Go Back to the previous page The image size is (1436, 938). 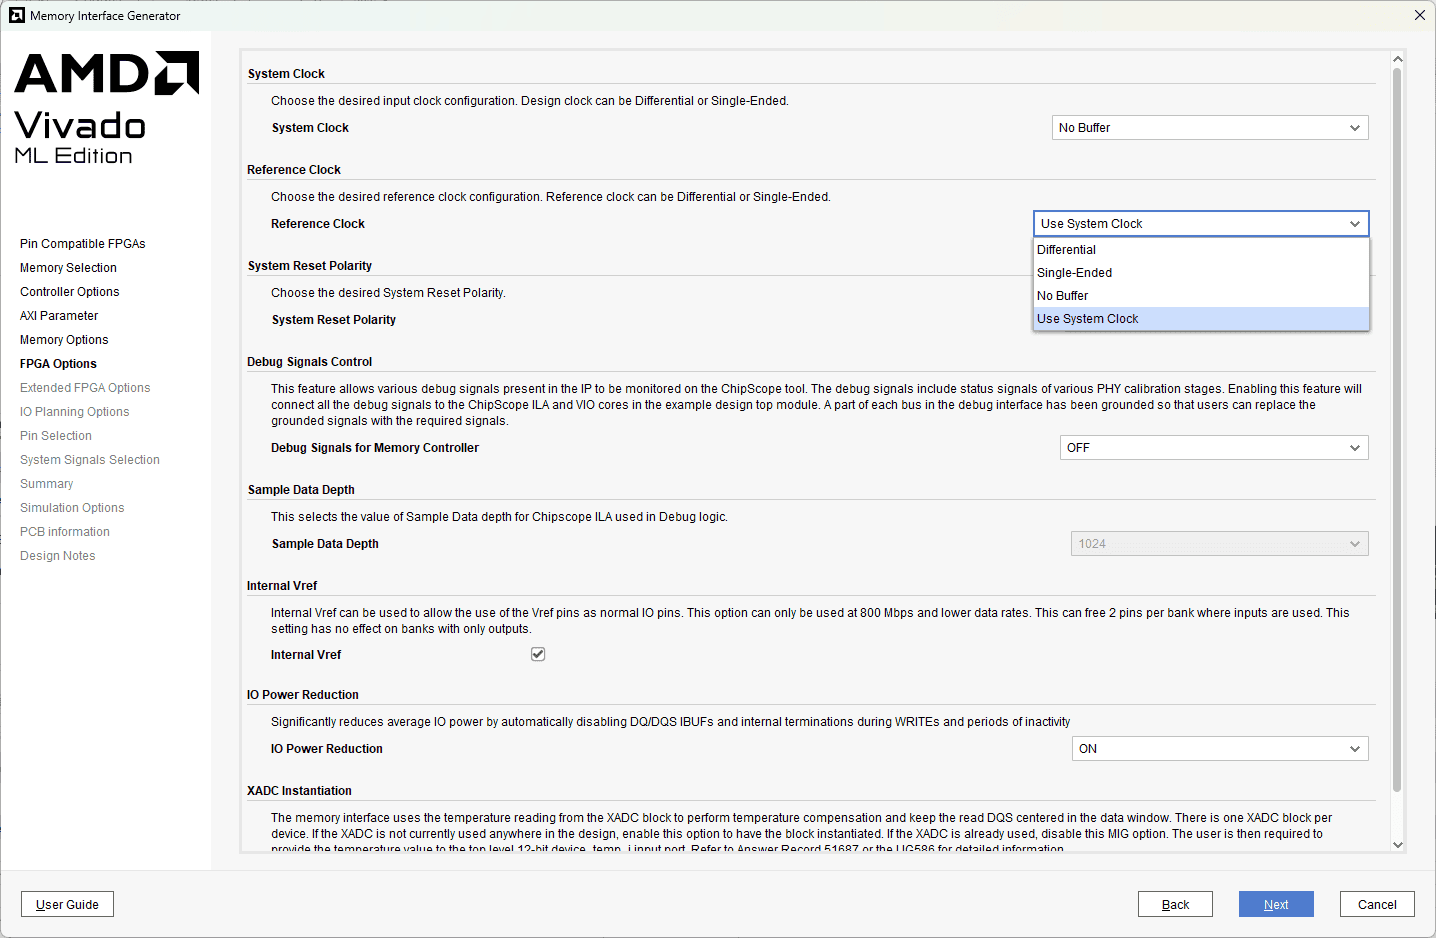(1175, 904)
